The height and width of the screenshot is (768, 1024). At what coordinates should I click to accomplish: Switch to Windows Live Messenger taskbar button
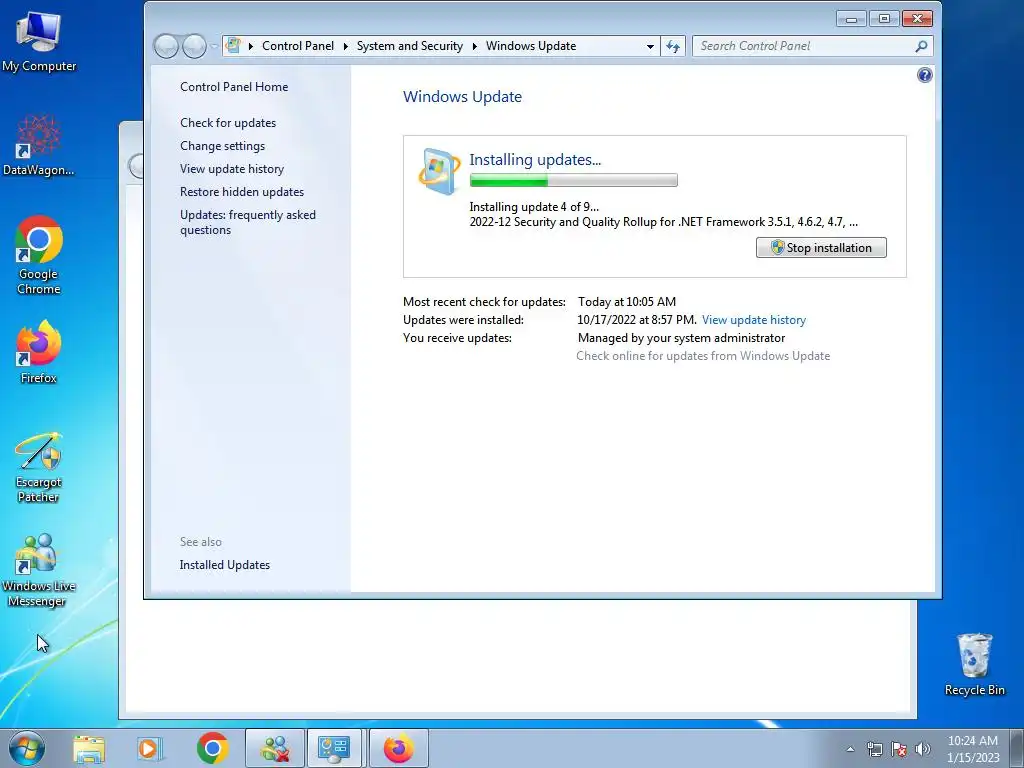[x=275, y=748]
